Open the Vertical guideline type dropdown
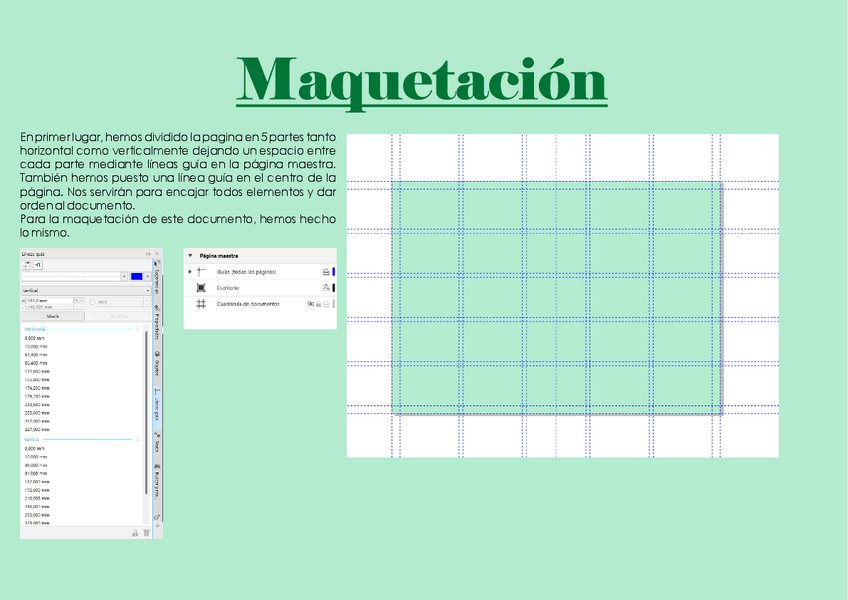 click(146, 290)
